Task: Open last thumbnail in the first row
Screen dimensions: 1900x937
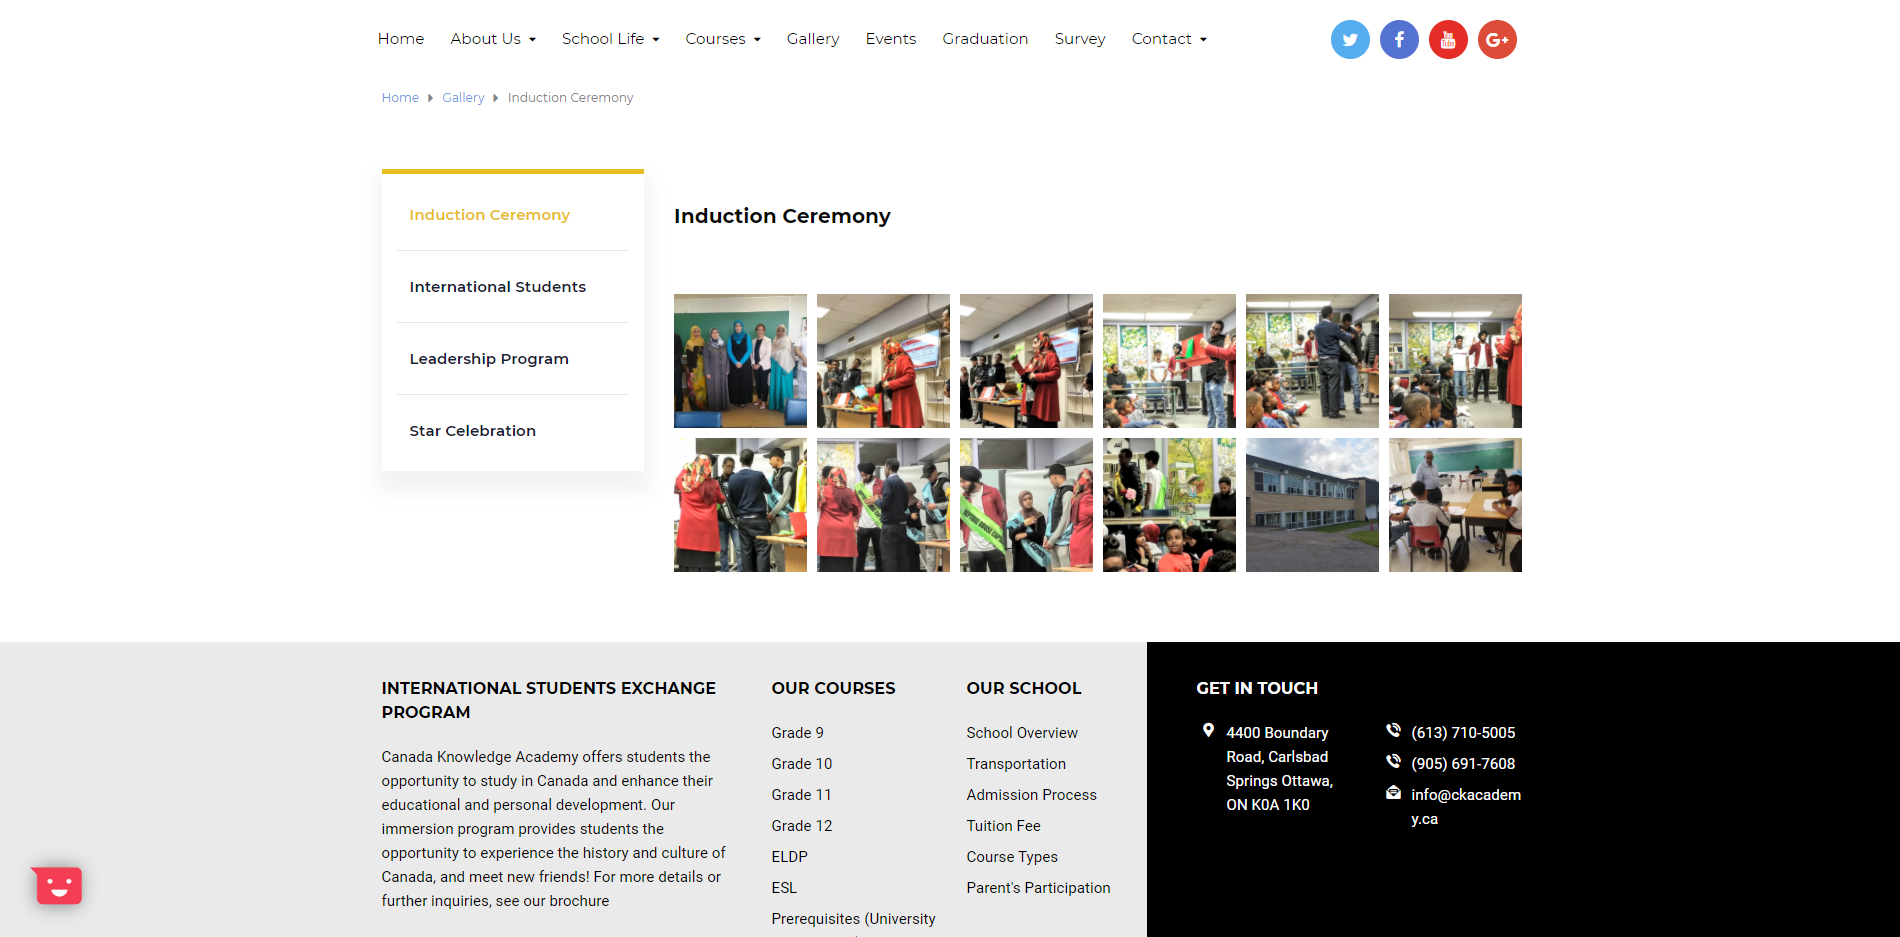Action: [x=1455, y=361]
